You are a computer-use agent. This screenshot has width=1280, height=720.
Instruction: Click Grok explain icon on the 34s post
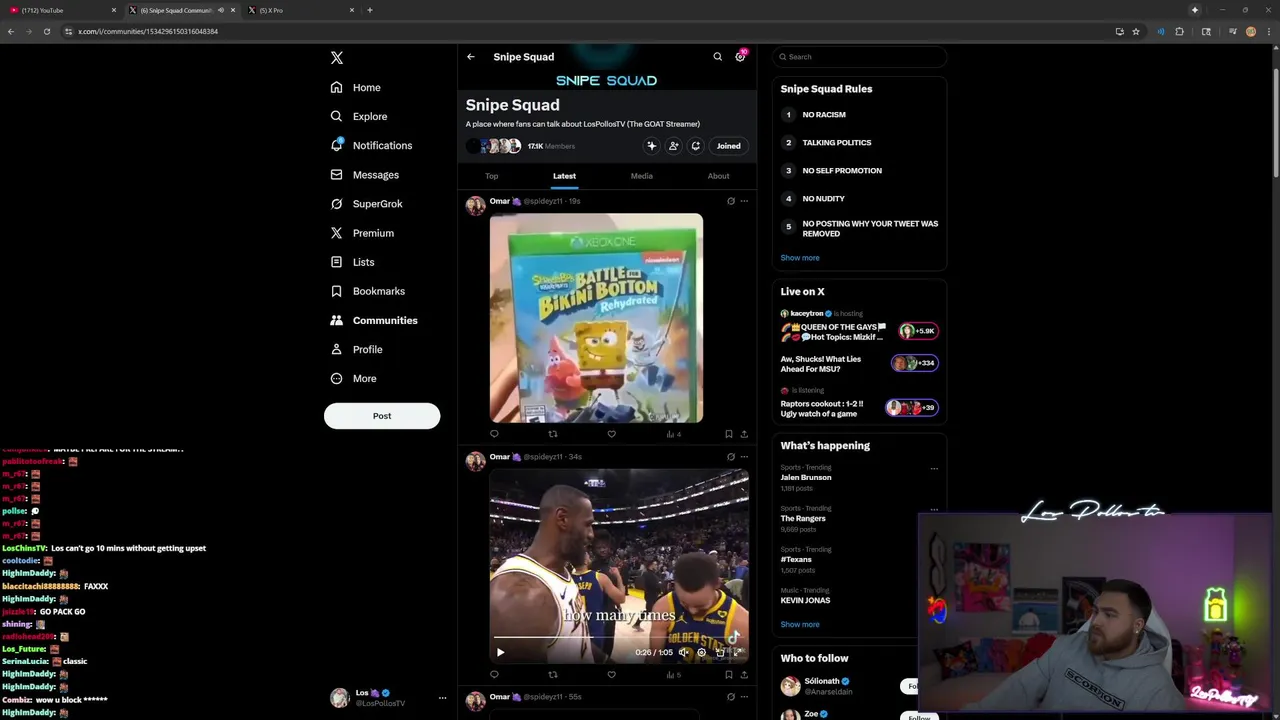(731, 457)
